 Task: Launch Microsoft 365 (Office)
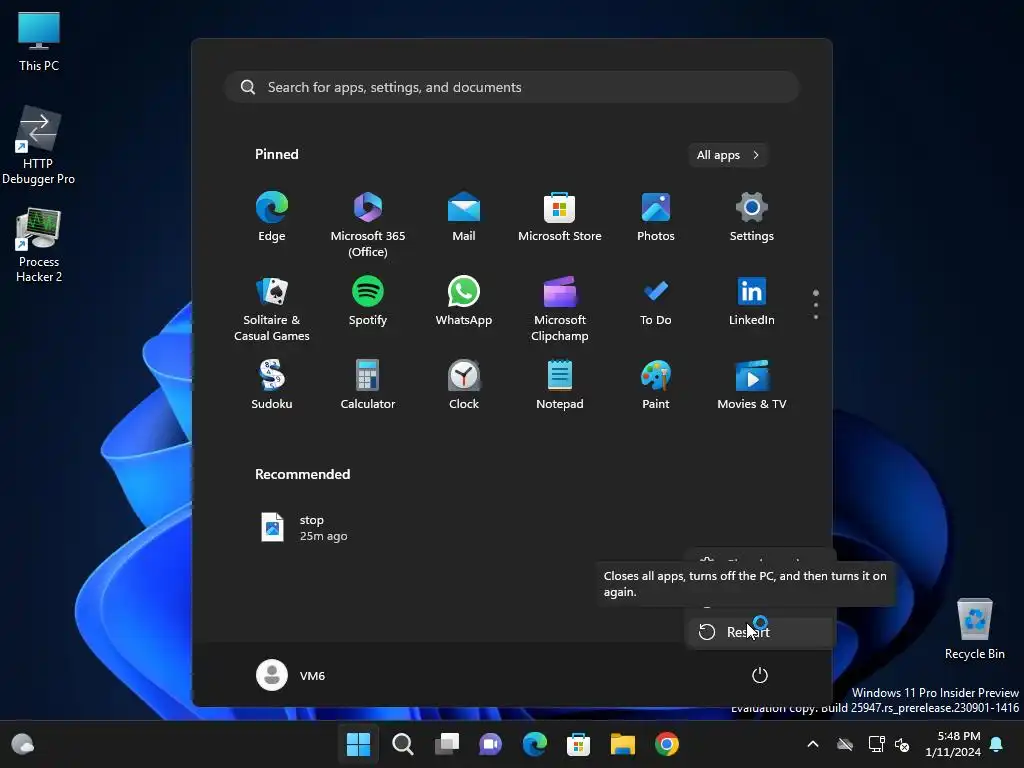[x=368, y=225]
